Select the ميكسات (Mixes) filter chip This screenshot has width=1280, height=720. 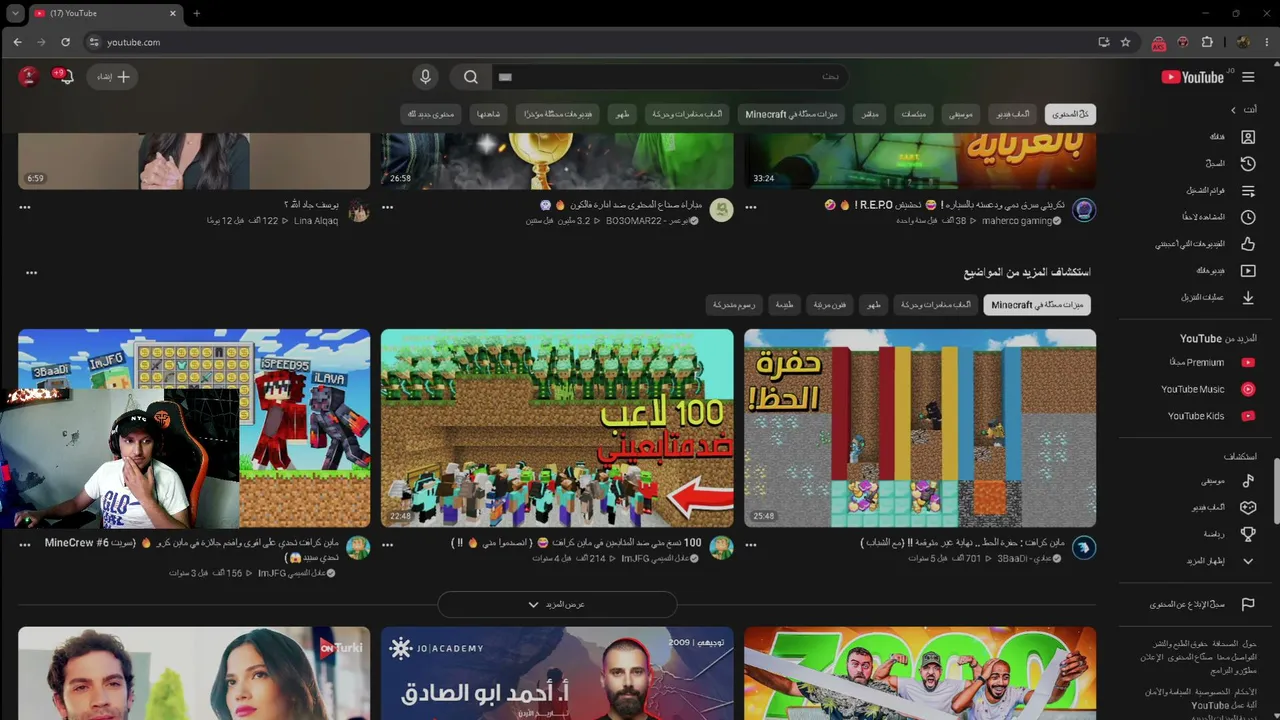tap(914, 114)
